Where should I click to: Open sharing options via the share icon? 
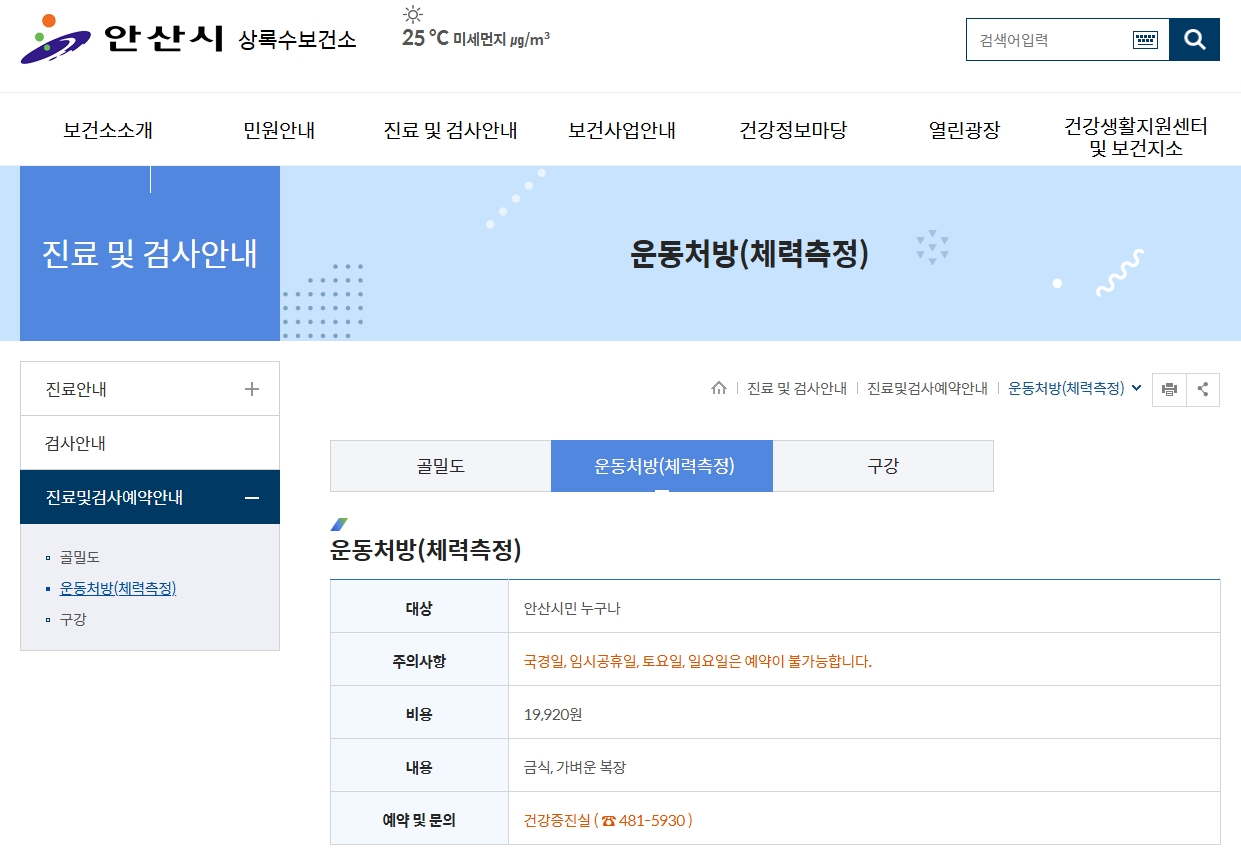point(1203,389)
